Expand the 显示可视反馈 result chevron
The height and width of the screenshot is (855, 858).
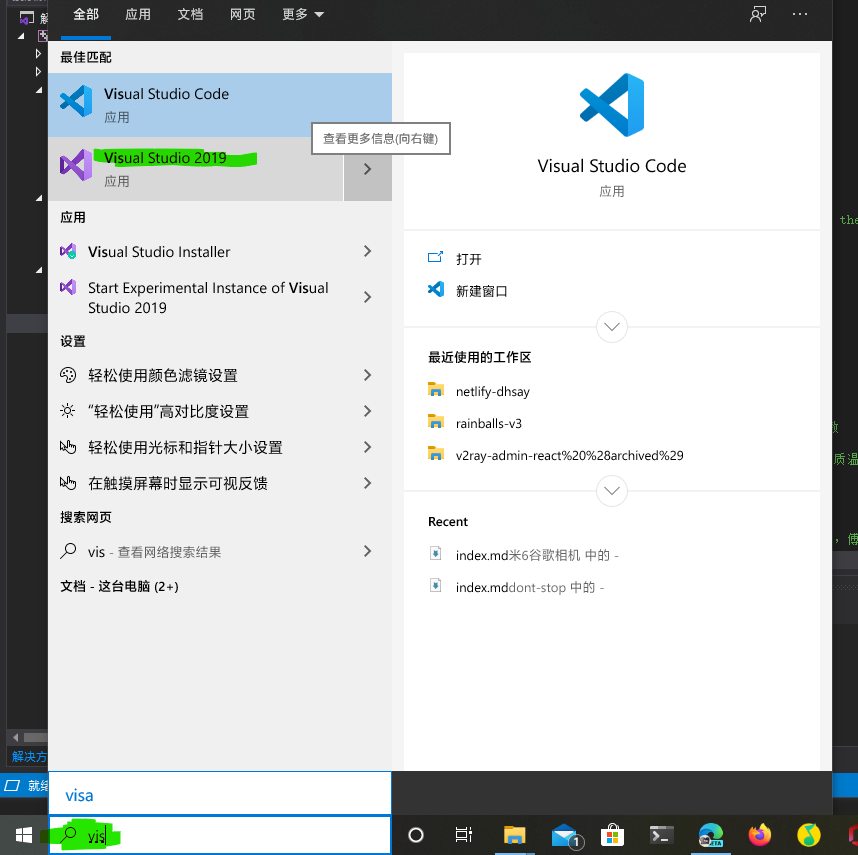[x=368, y=483]
